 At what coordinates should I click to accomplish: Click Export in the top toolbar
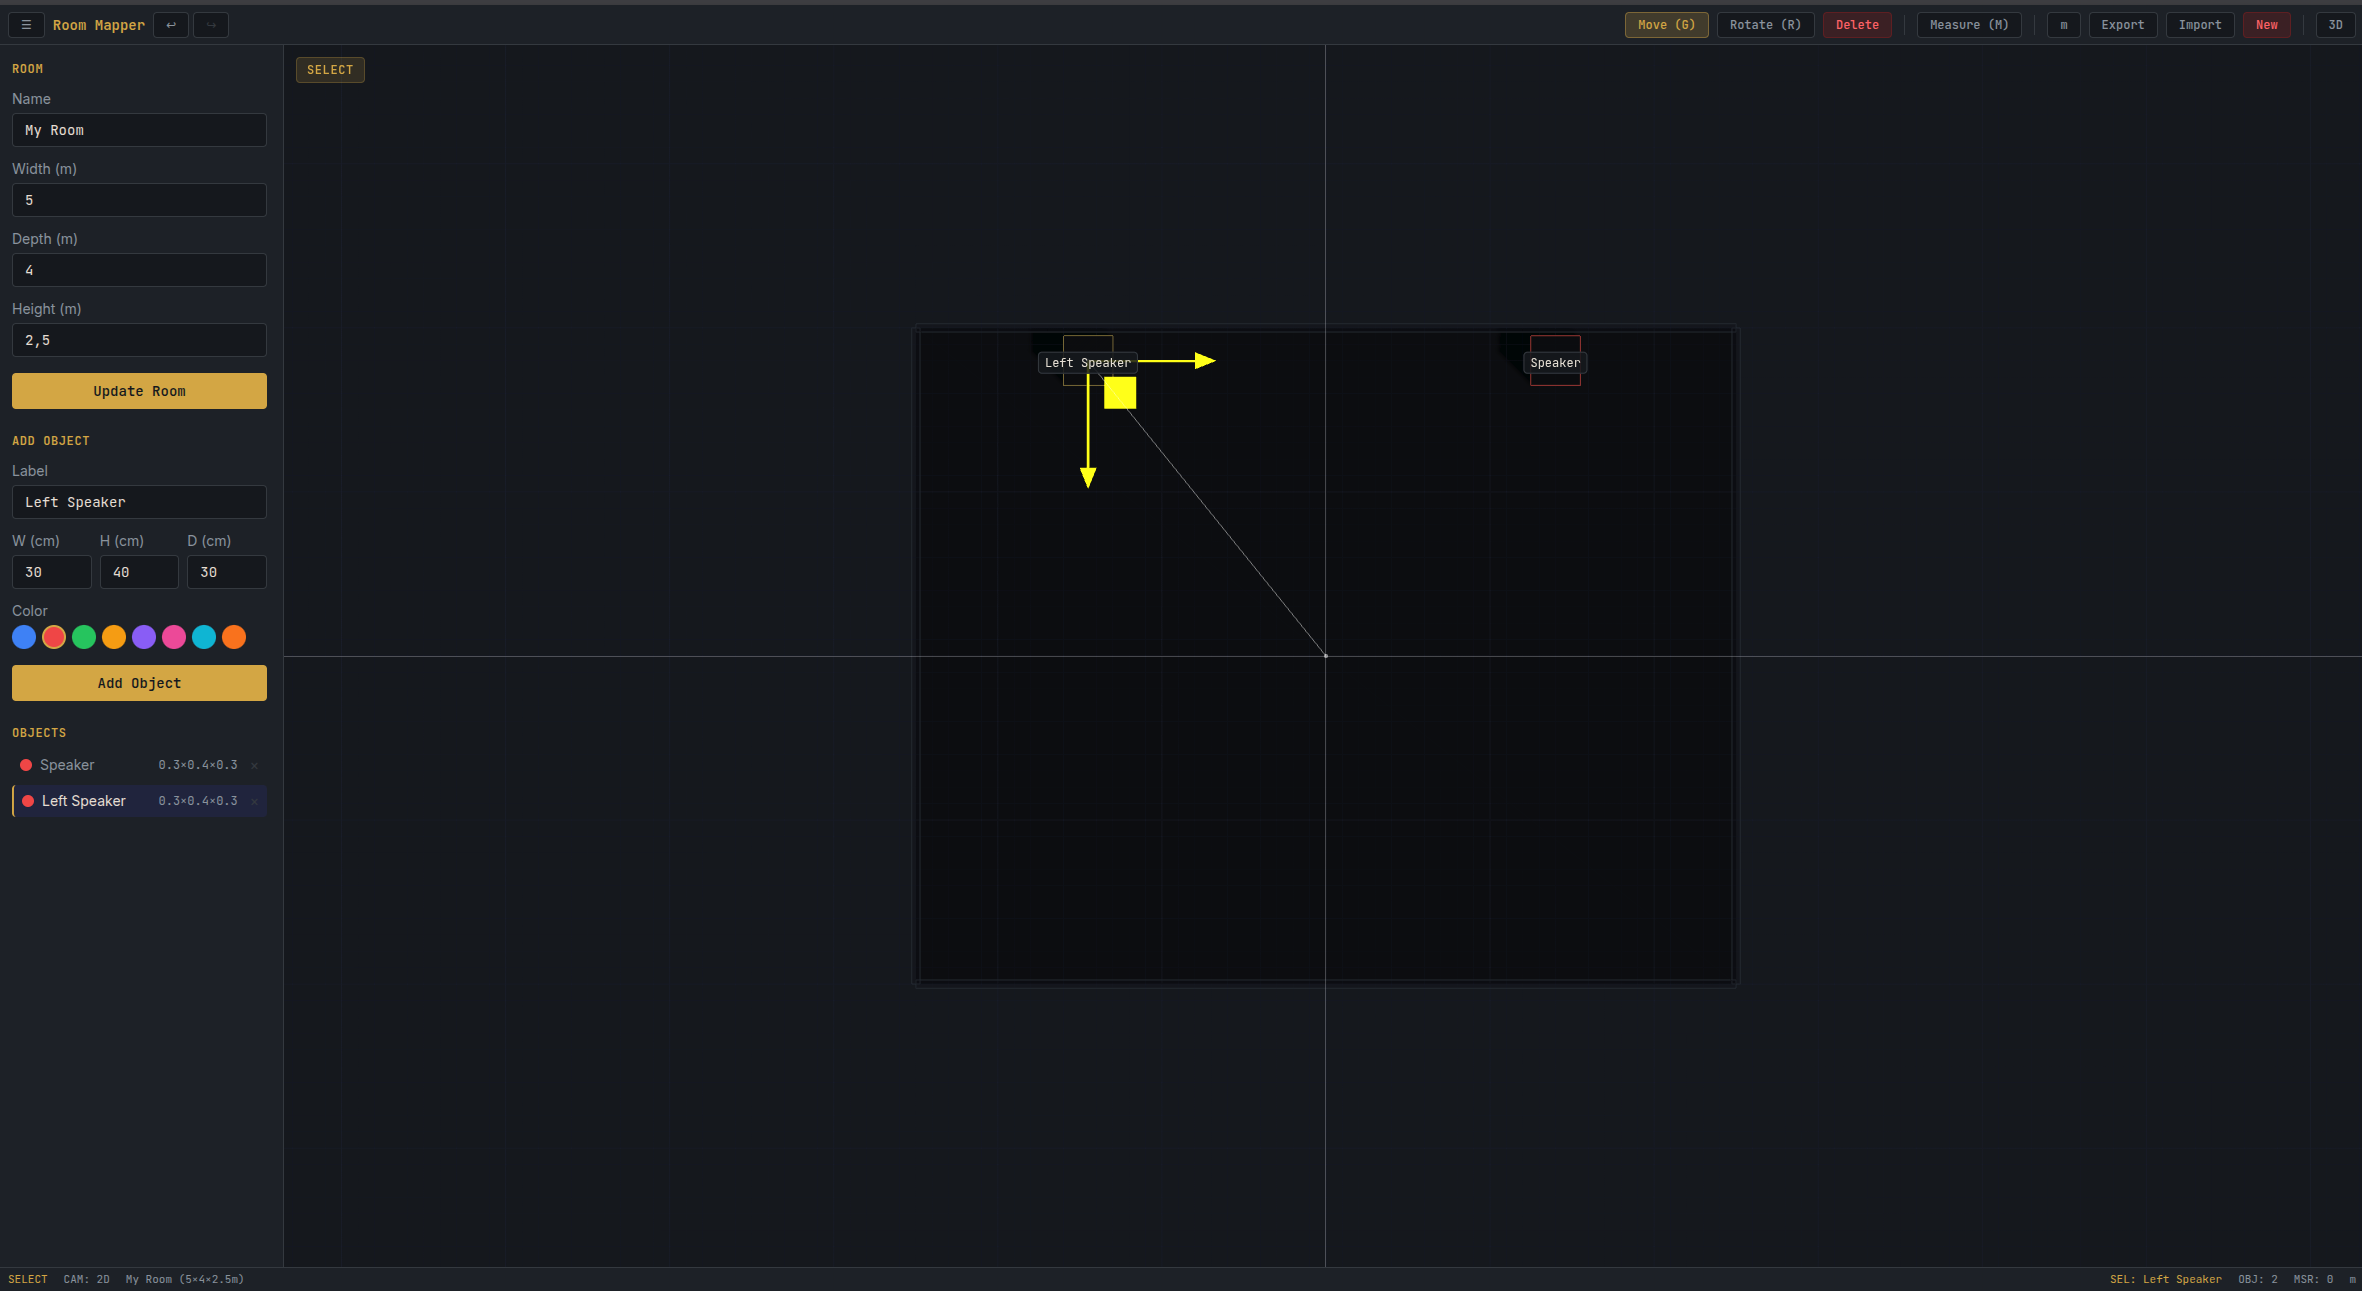pos(2123,24)
